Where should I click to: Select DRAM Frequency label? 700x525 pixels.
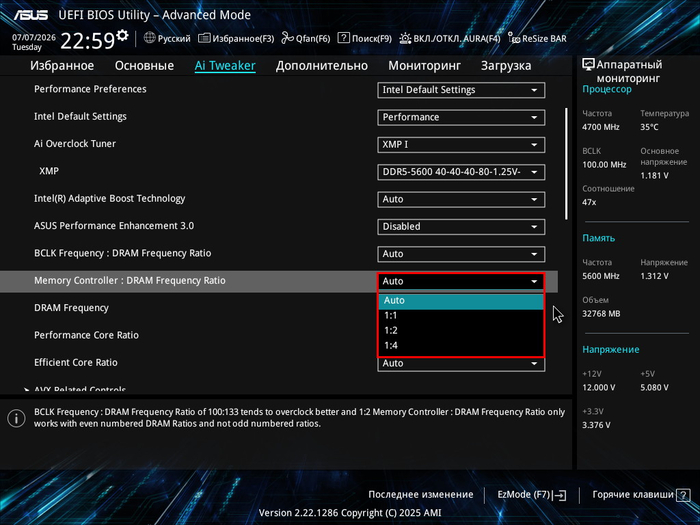click(x=71, y=308)
